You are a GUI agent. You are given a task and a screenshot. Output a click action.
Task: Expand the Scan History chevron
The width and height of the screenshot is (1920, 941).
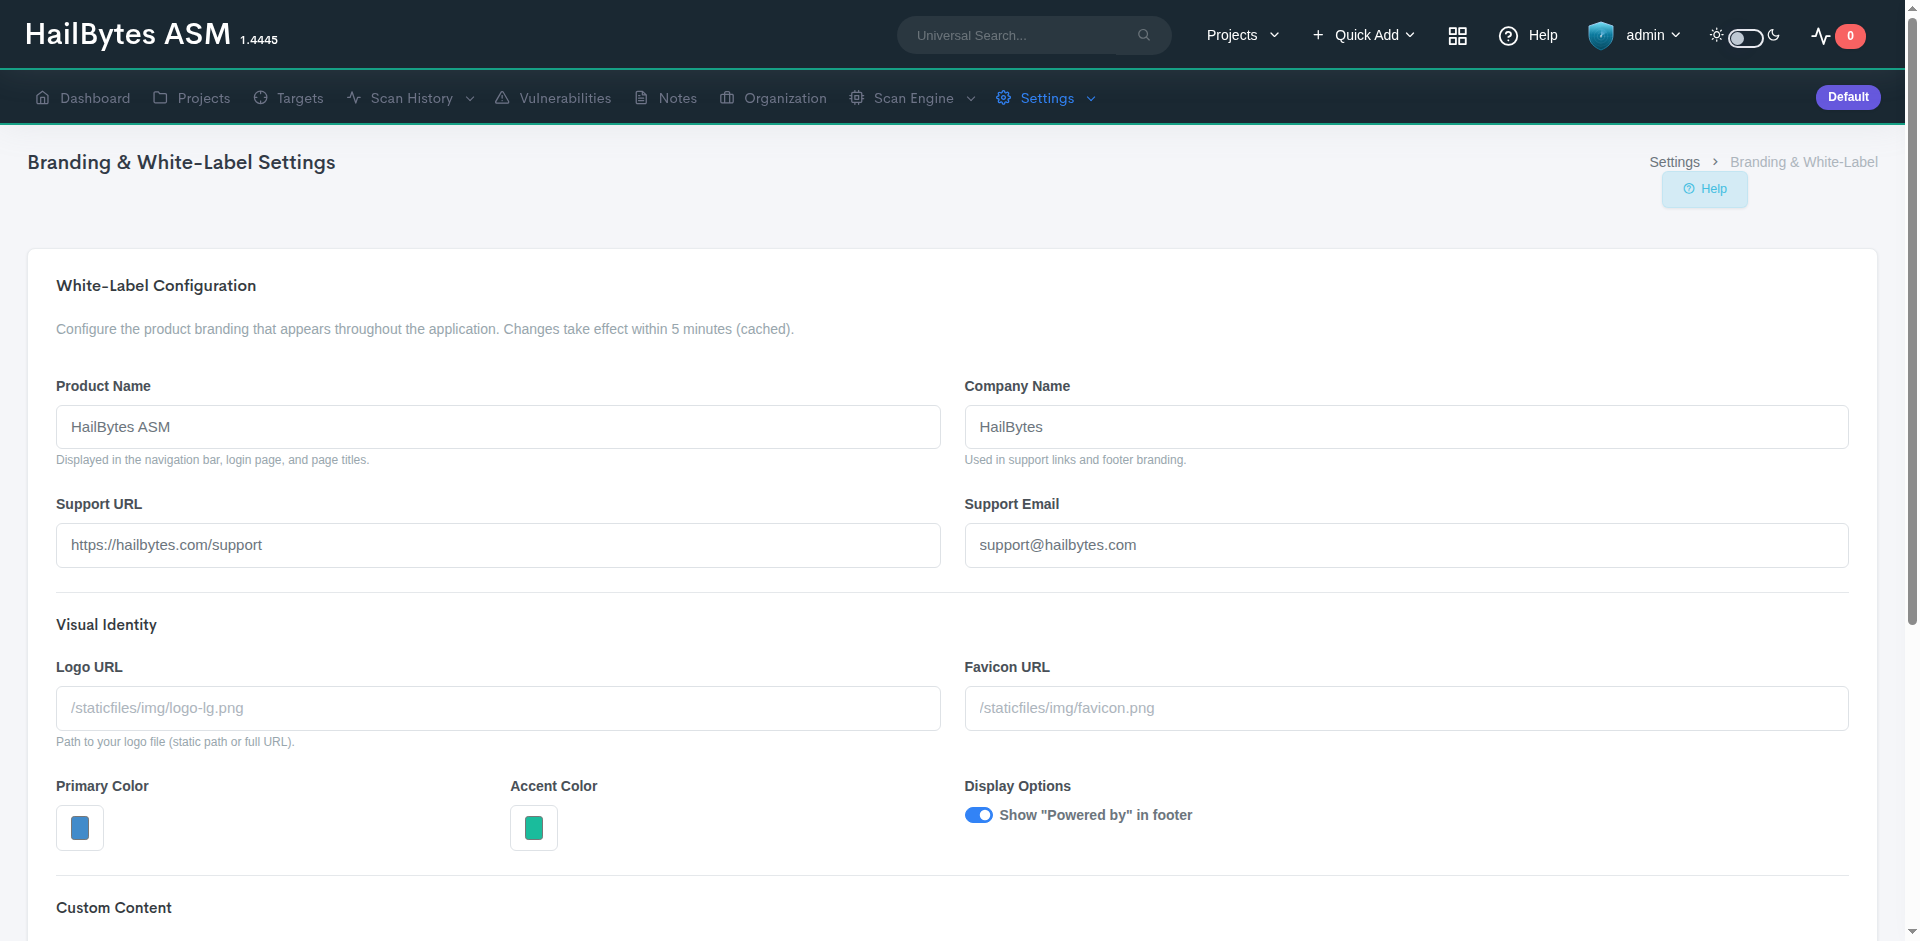[470, 99]
